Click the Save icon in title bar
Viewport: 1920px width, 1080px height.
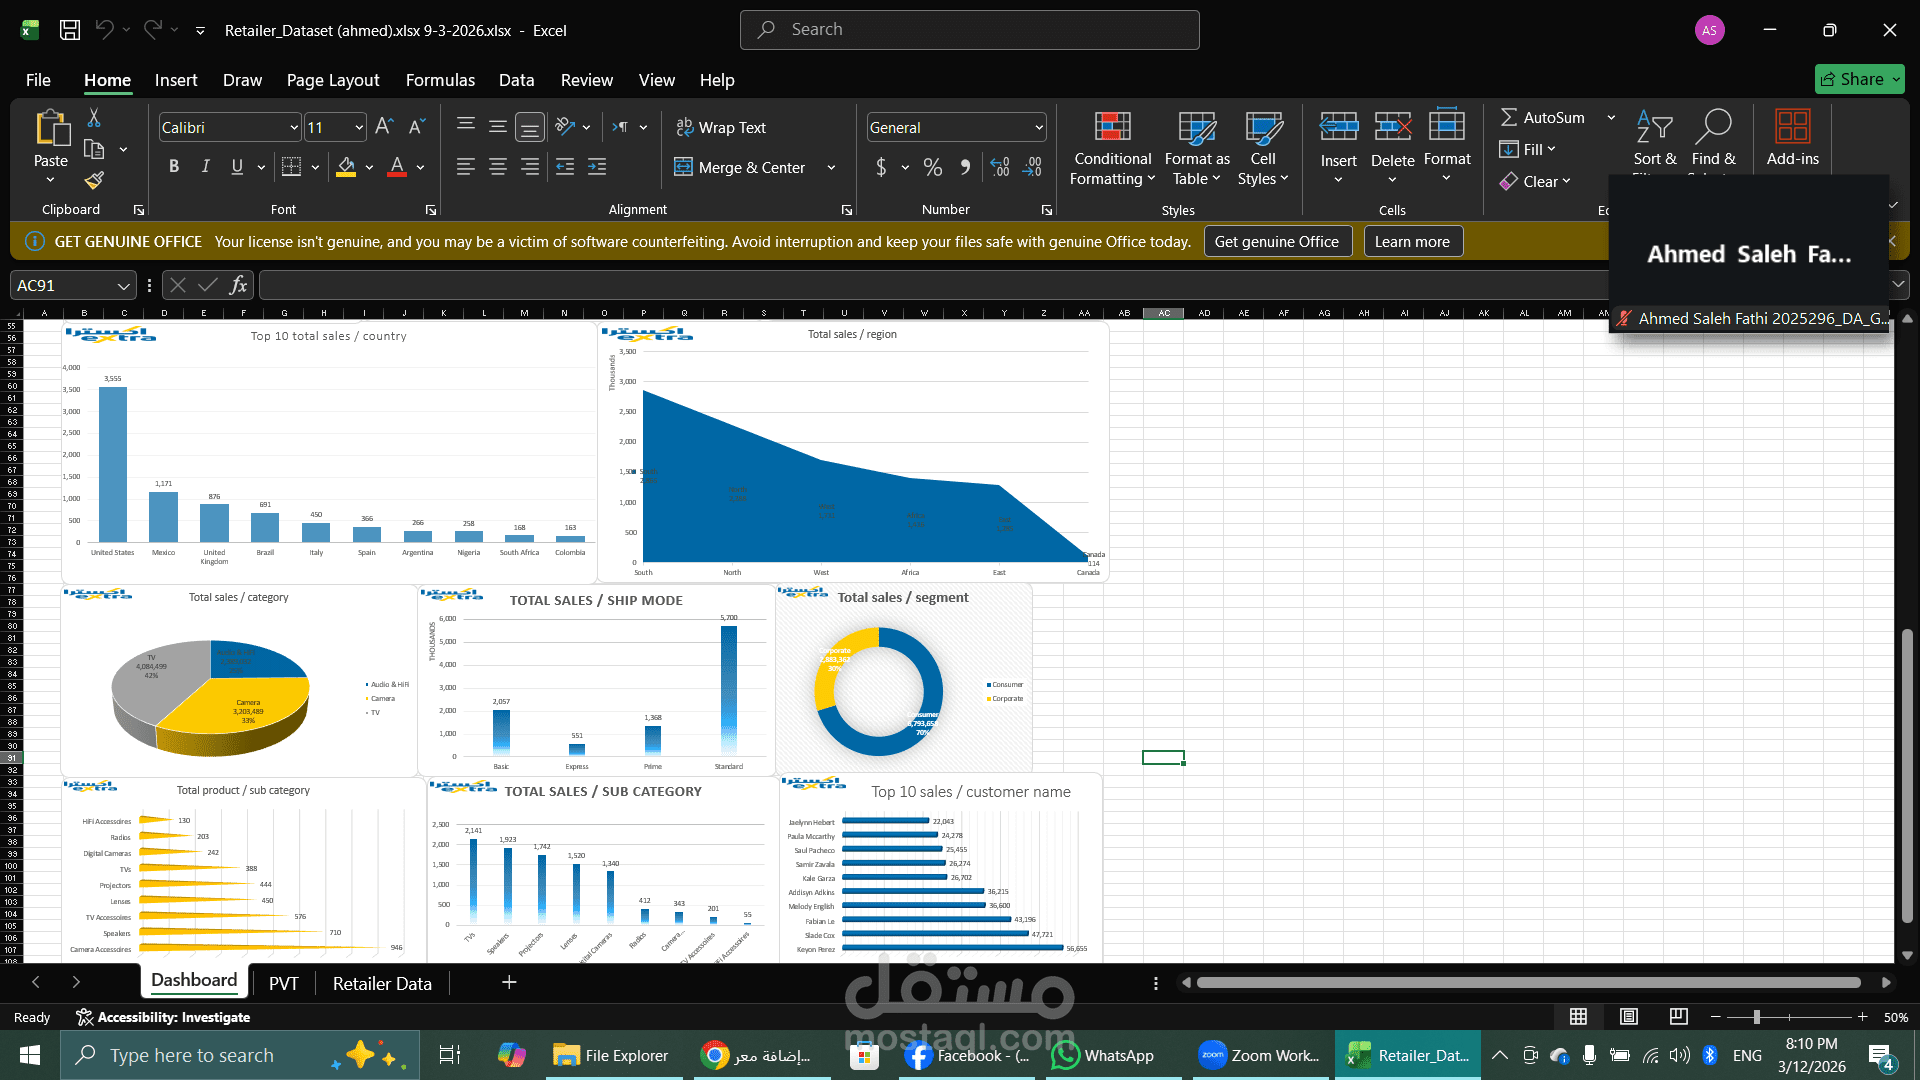(x=70, y=30)
